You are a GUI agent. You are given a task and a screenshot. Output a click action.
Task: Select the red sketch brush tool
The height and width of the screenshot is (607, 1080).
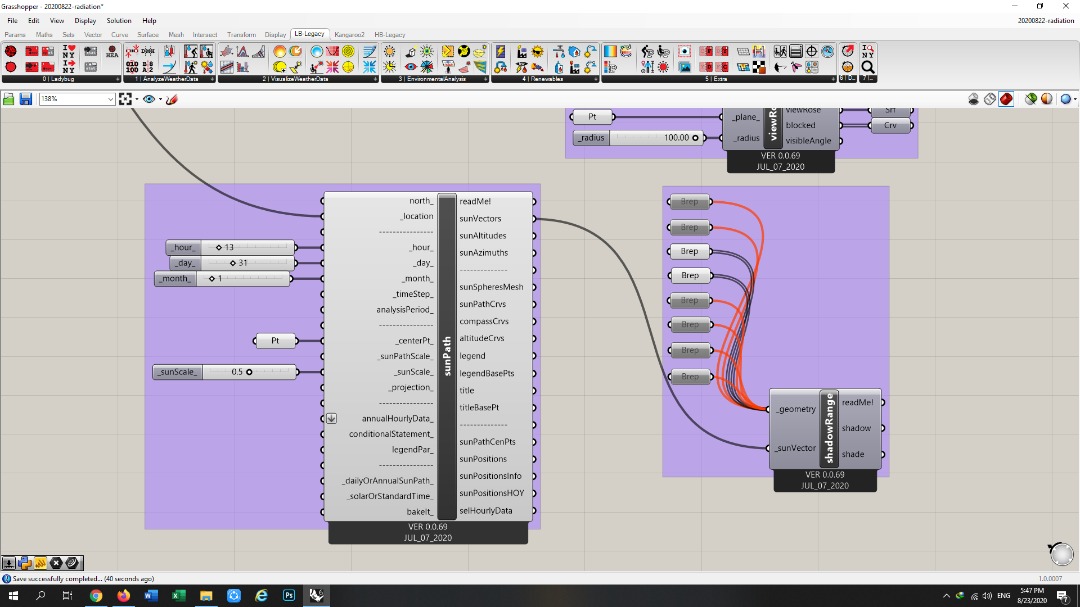(172, 99)
